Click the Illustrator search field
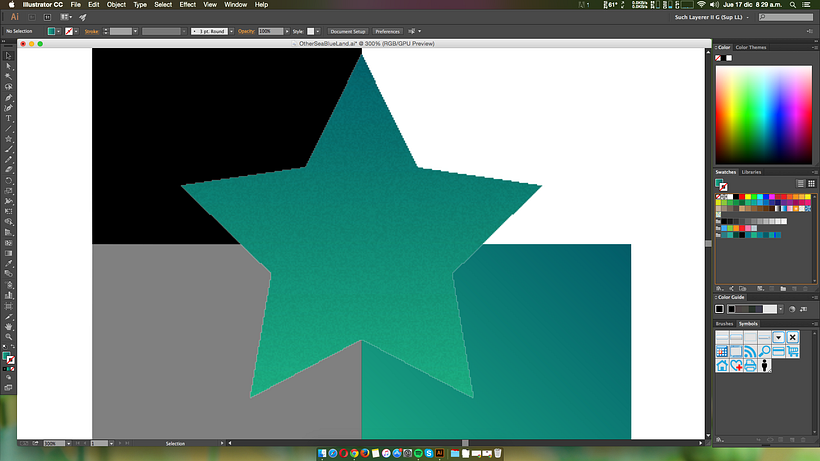The height and width of the screenshot is (461, 820). (x=786, y=17)
